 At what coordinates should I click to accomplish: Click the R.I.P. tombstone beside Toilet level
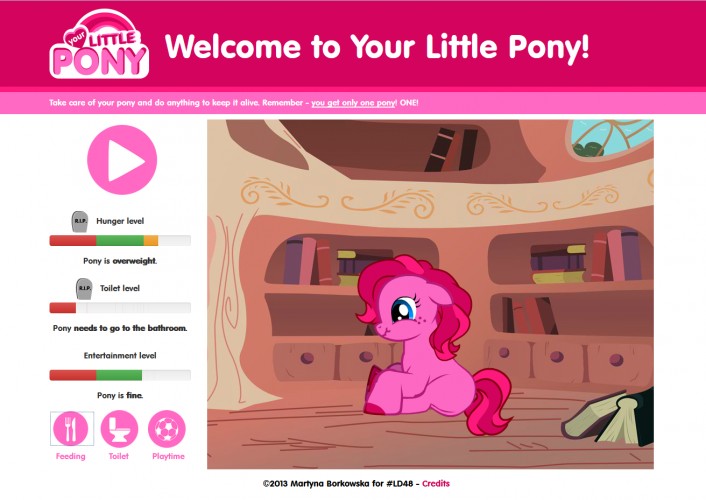coord(84,289)
